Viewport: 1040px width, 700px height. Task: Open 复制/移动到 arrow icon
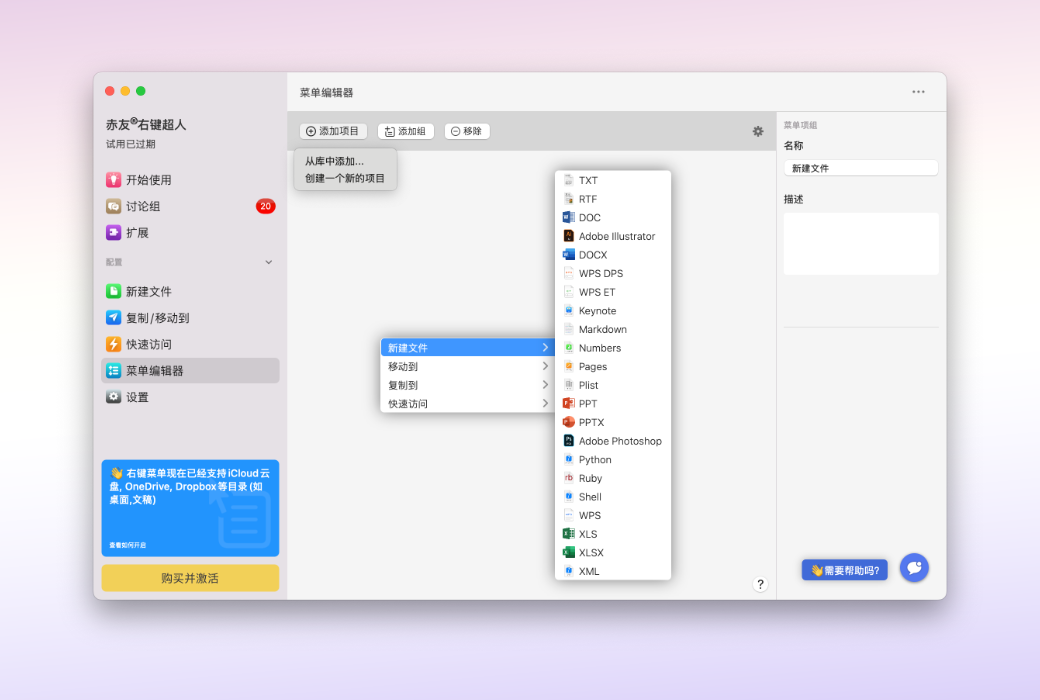pyautogui.click(x=113, y=318)
